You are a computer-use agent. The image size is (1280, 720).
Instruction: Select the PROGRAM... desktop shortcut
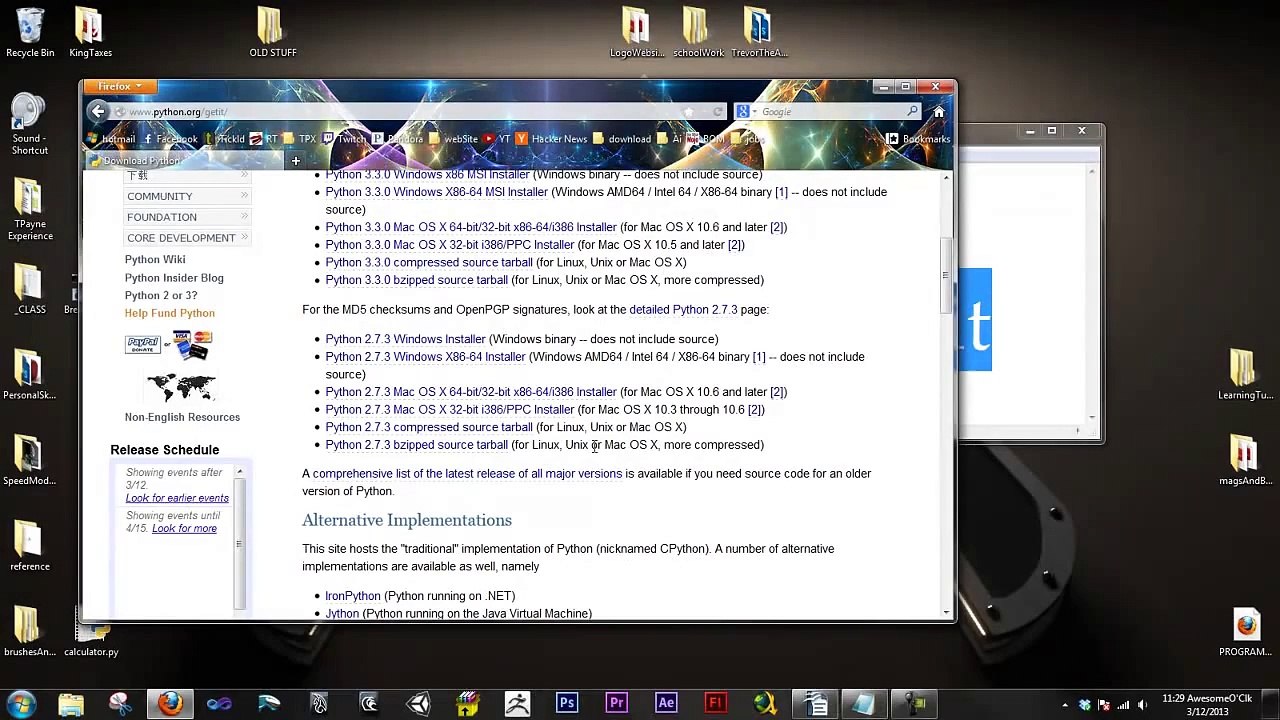1245,633
